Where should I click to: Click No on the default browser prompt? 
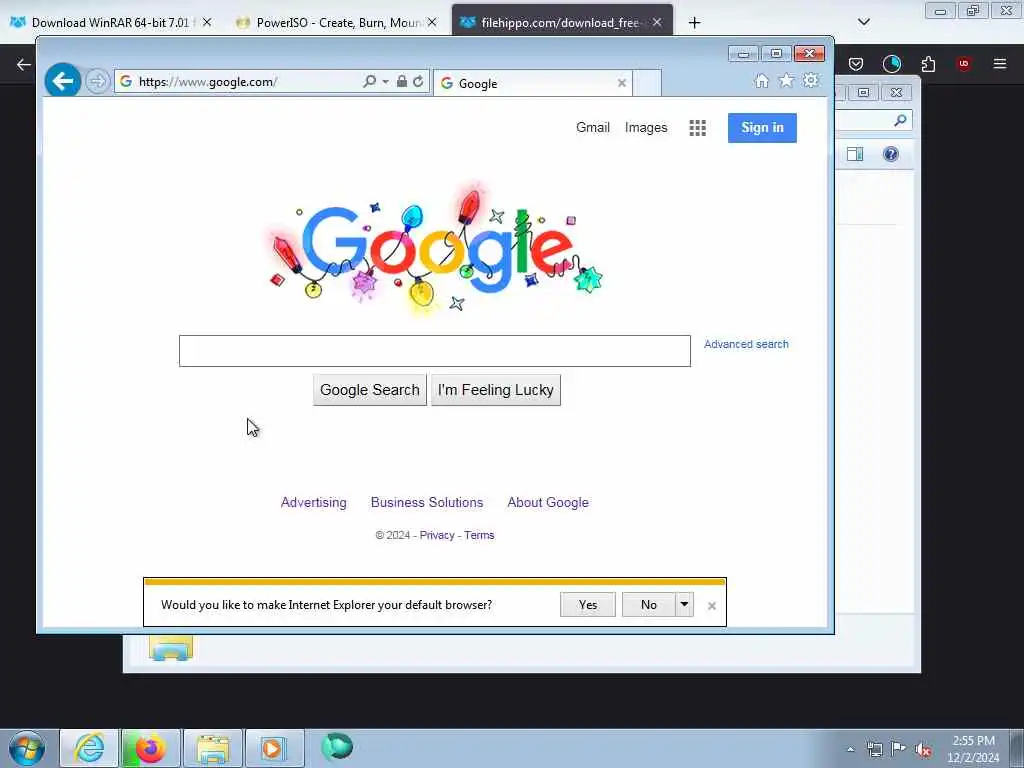[648, 605]
